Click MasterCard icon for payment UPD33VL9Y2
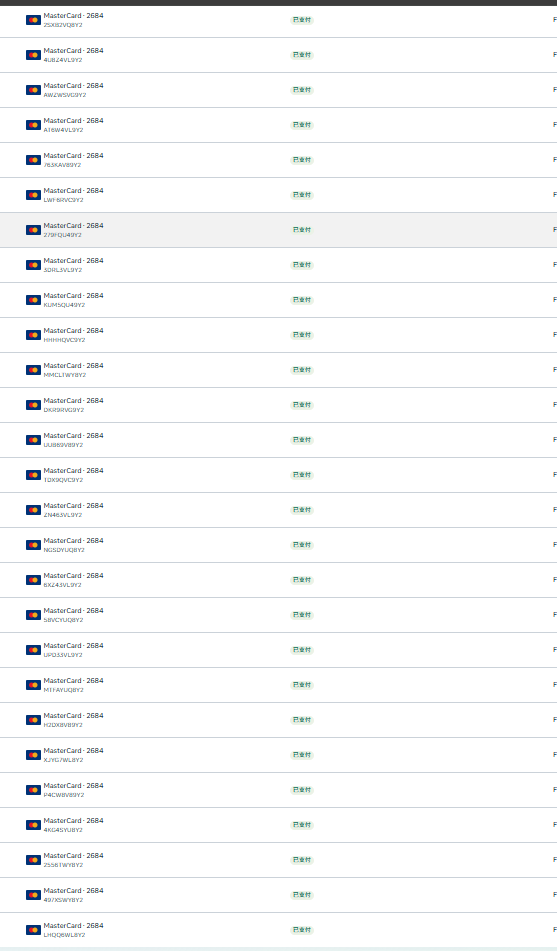Image resolution: width=557 pixels, height=951 pixels. click(x=33, y=650)
